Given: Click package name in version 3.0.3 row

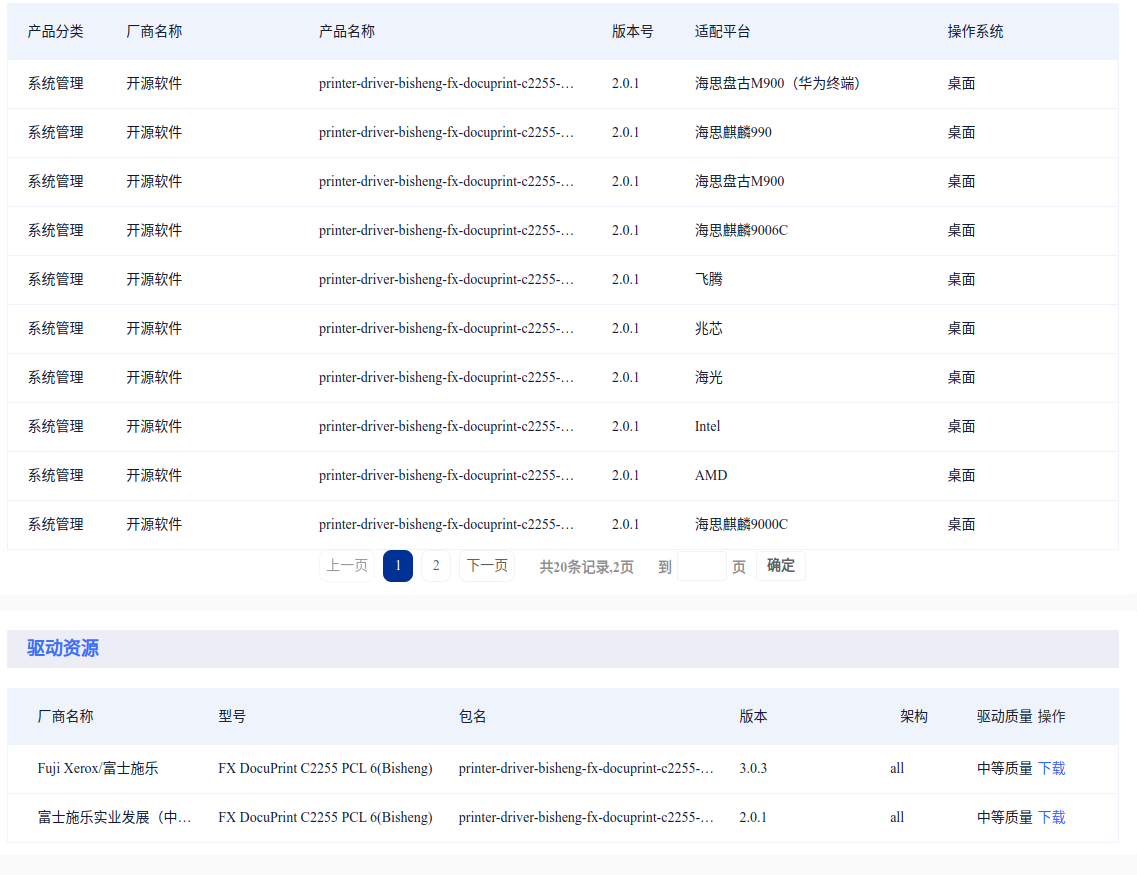Looking at the screenshot, I should pyautogui.click(x=586, y=768).
